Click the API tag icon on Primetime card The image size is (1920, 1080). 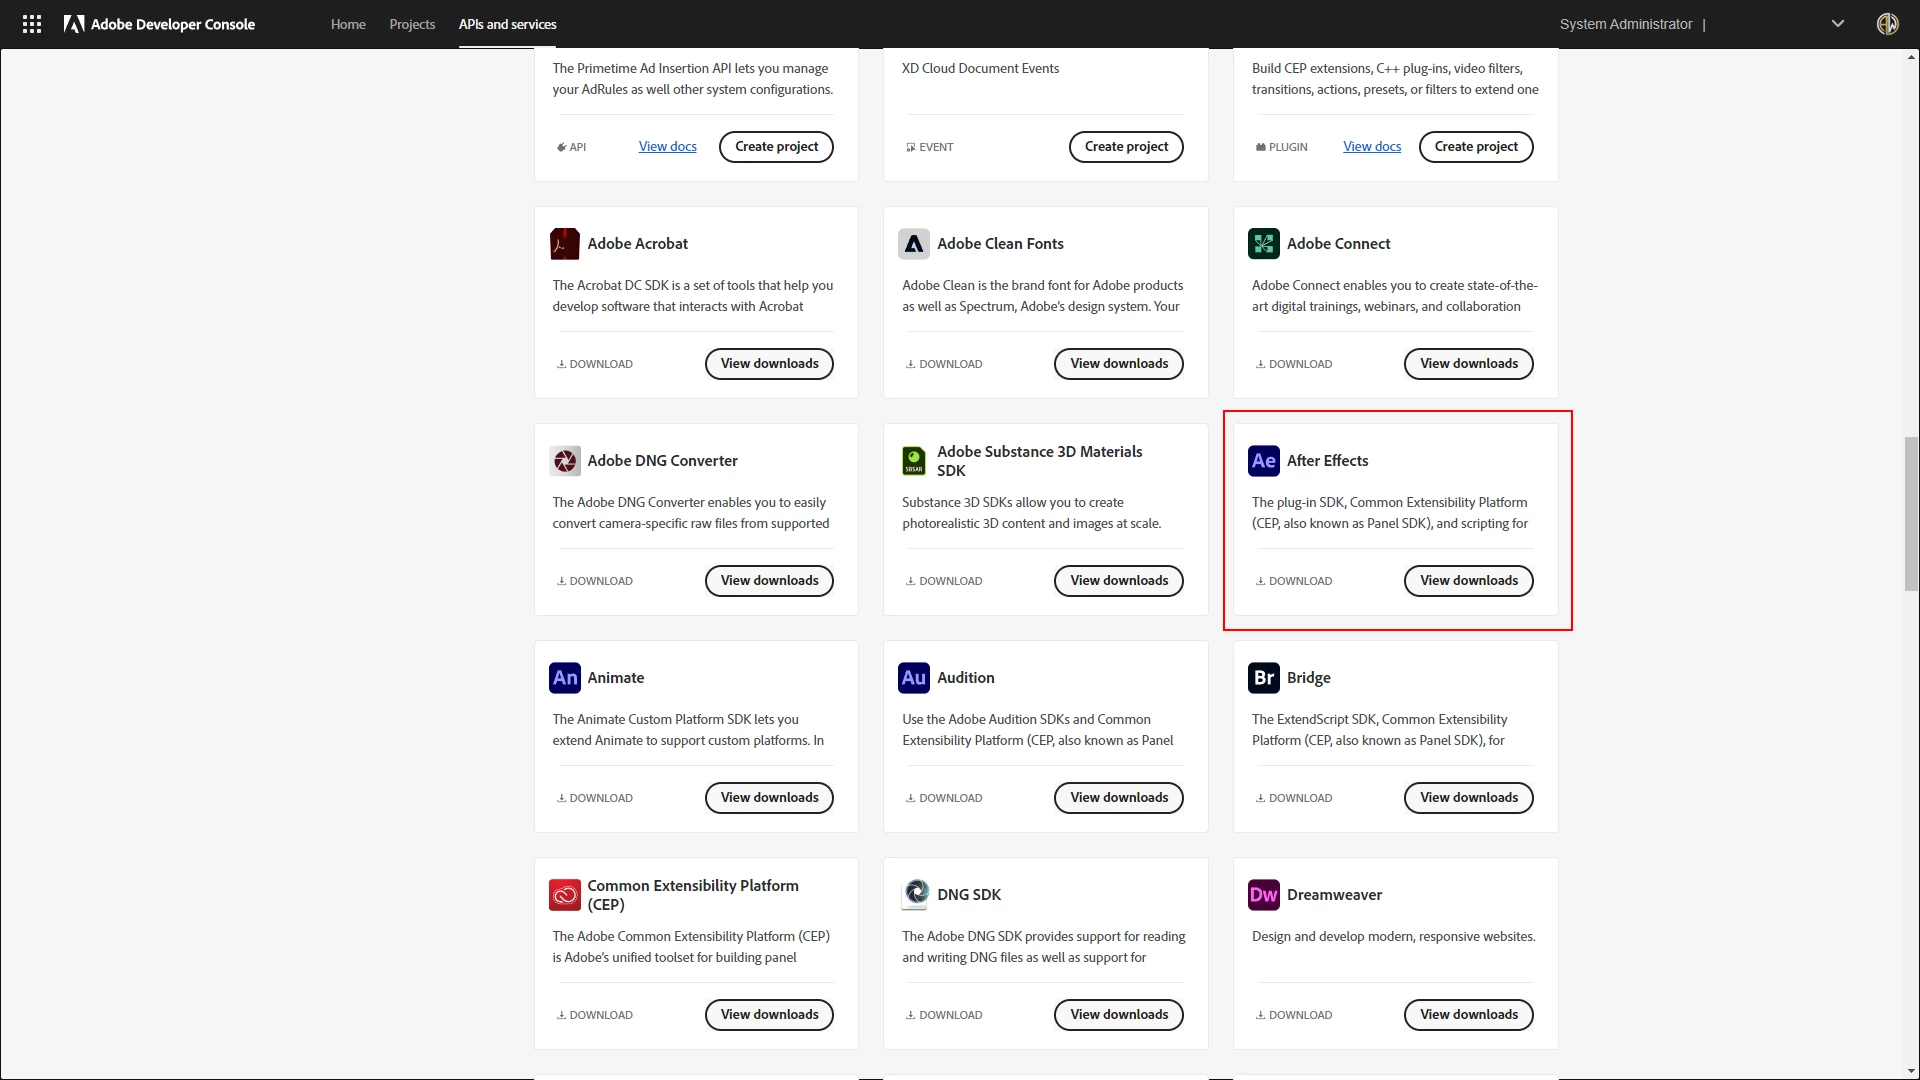tap(561, 147)
